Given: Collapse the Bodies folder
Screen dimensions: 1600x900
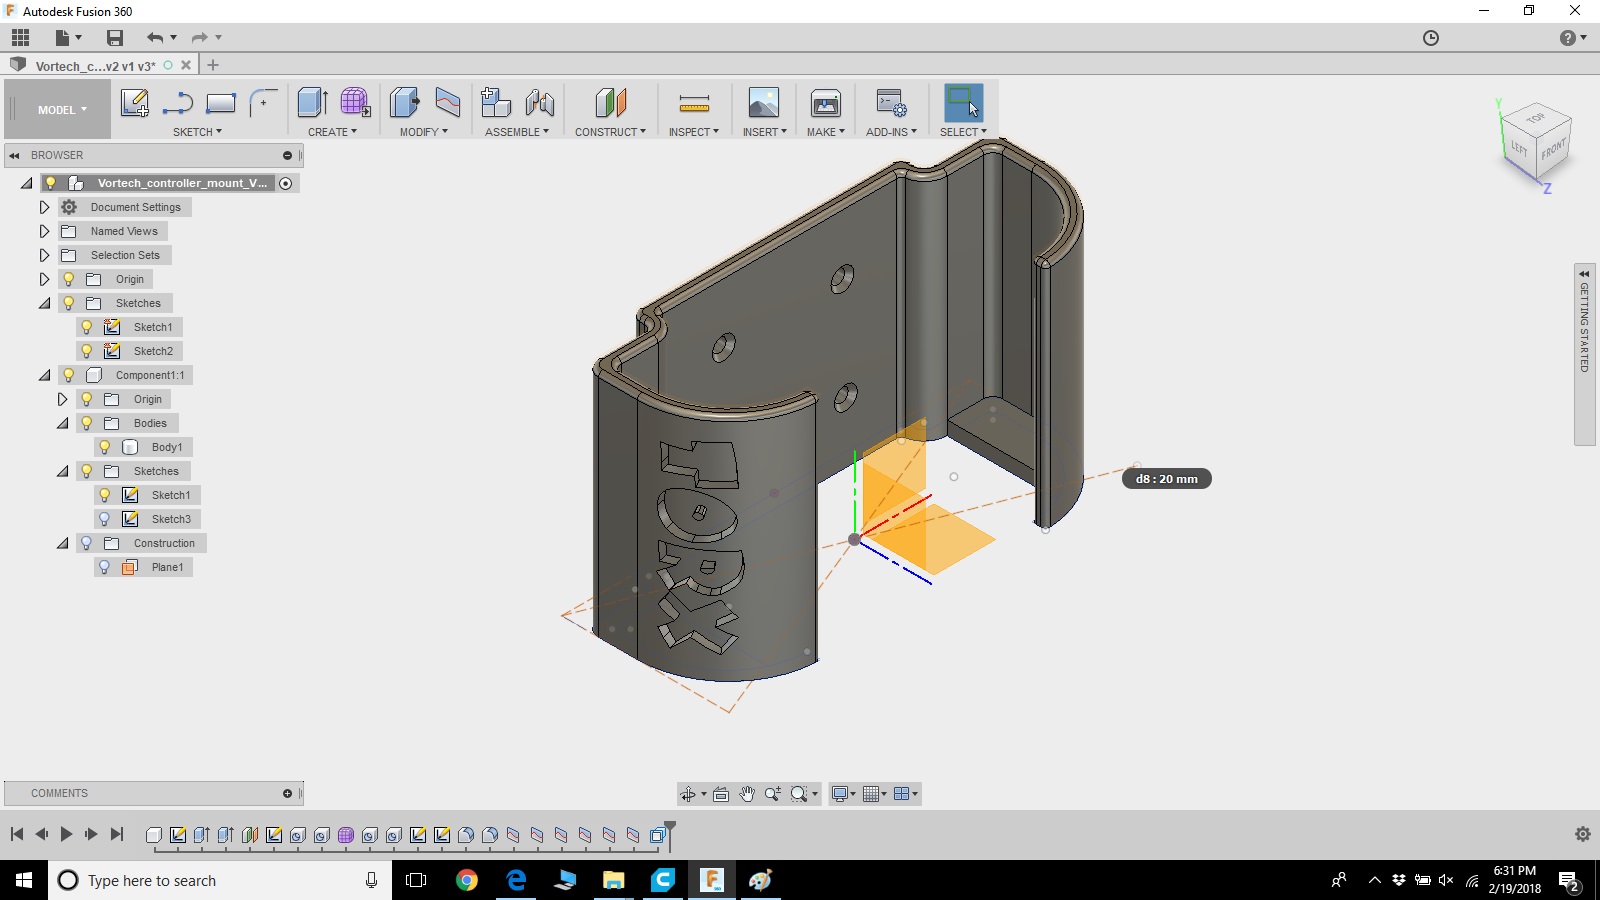Looking at the screenshot, I should (x=62, y=423).
